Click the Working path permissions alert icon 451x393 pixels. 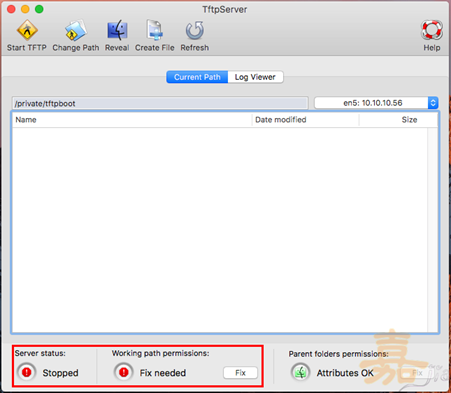(x=124, y=372)
